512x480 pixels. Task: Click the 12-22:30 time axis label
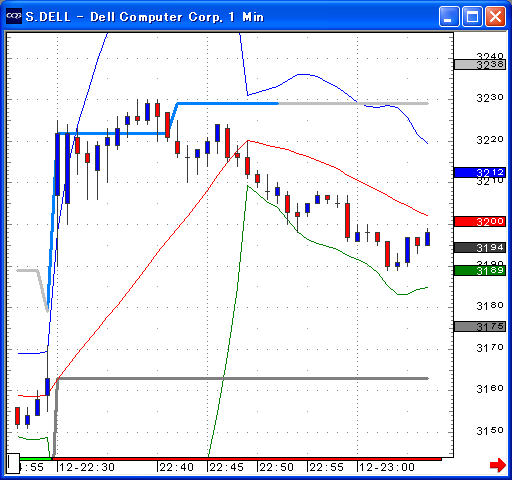point(87,467)
